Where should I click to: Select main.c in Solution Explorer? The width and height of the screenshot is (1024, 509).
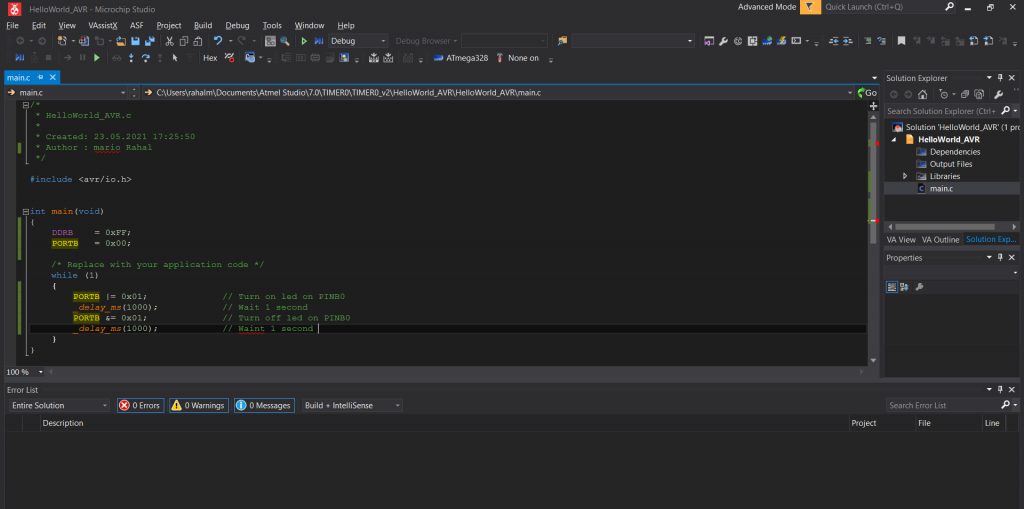(x=941, y=188)
